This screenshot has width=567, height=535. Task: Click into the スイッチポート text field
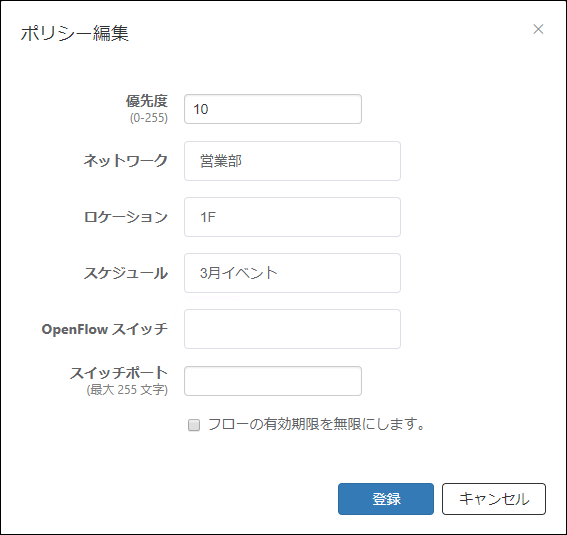tap(273, 381)
